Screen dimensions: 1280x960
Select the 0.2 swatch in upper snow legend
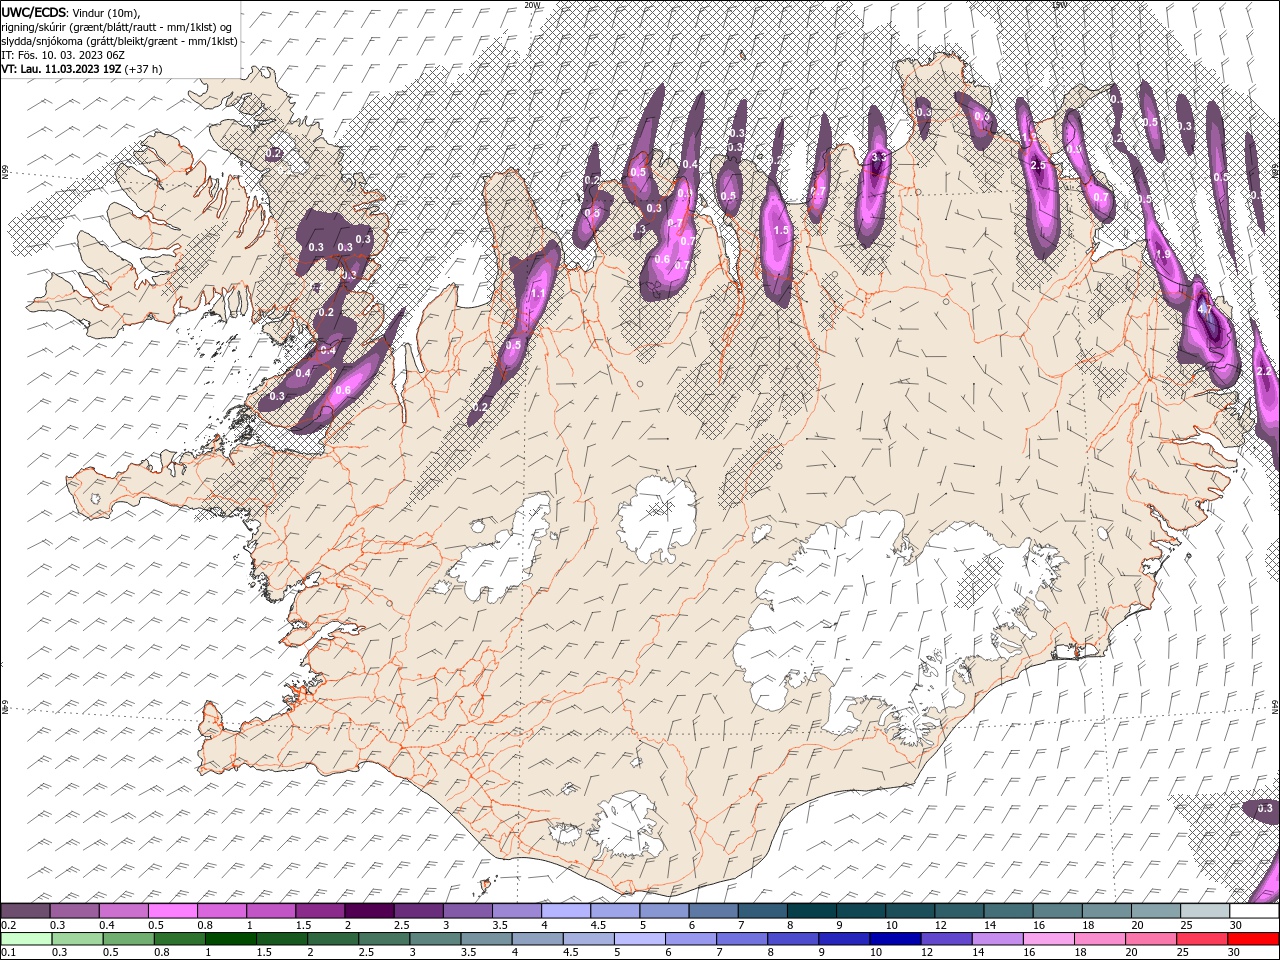25,911
